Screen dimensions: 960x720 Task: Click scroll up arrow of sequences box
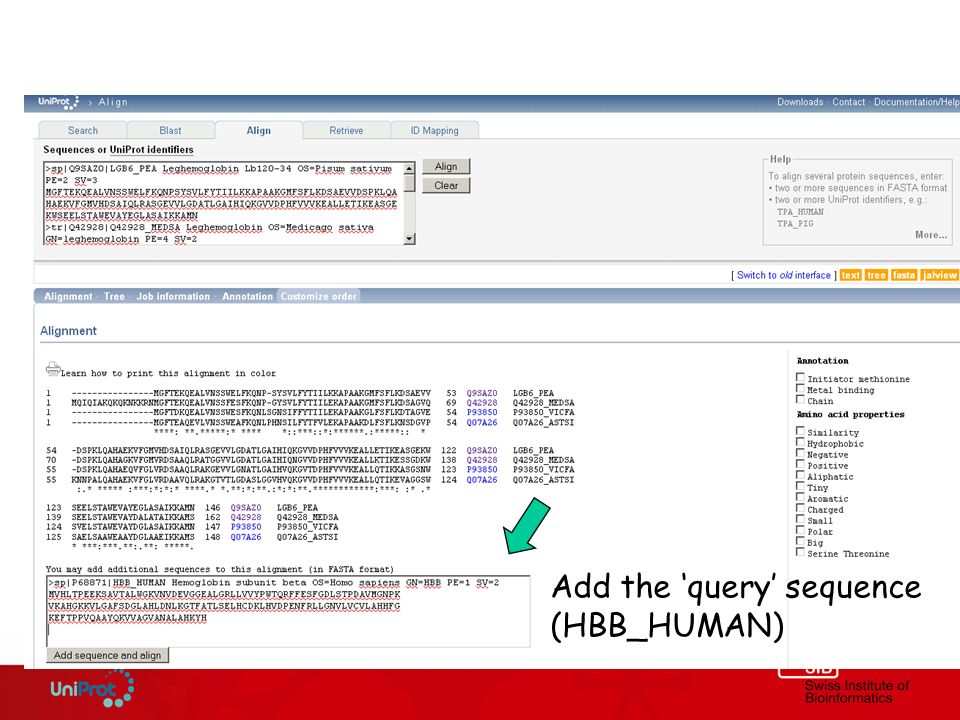pos(410,168)
